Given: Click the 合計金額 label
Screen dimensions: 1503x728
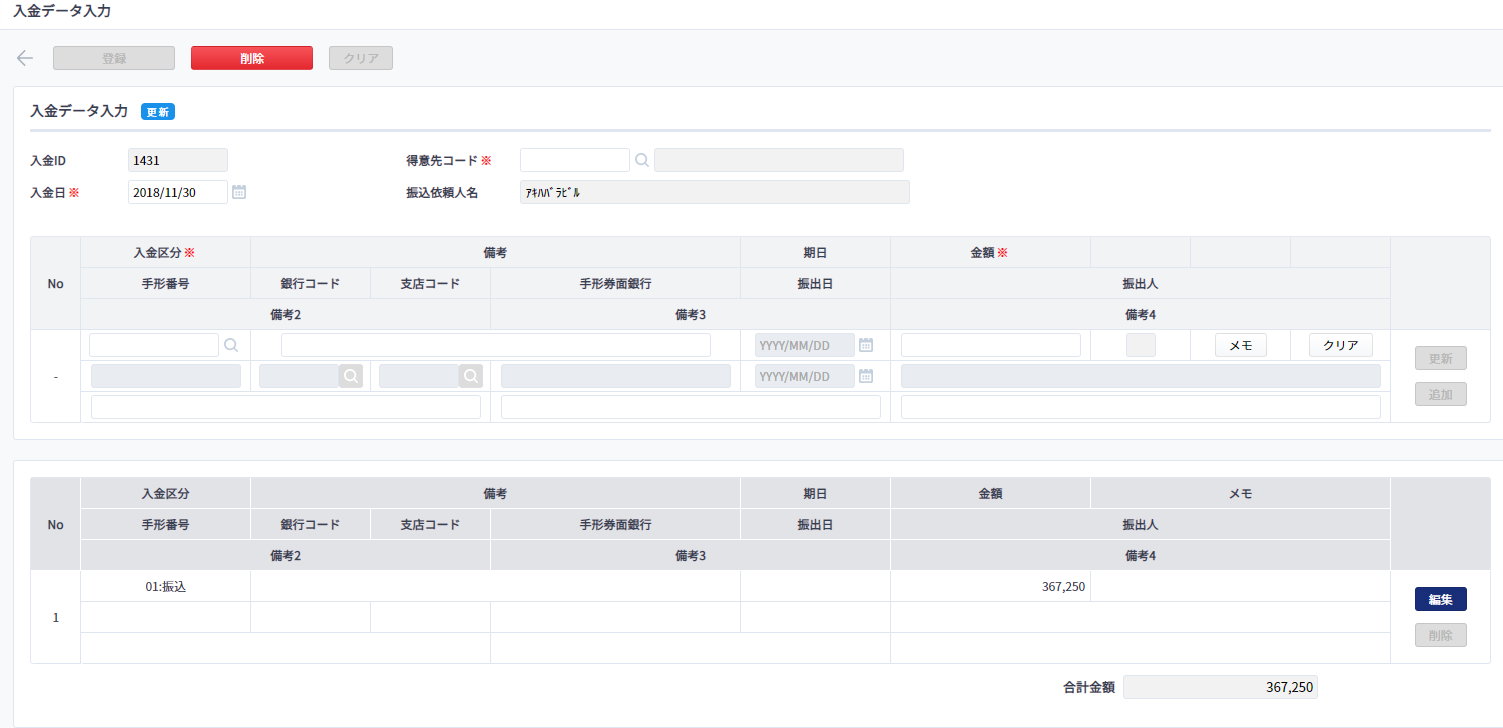Looking at the screenshot, I should [1089, 688].
